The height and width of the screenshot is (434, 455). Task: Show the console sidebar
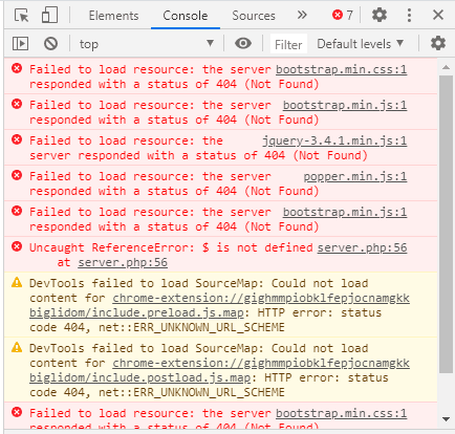pyautogui.click(x=20, y=44)
